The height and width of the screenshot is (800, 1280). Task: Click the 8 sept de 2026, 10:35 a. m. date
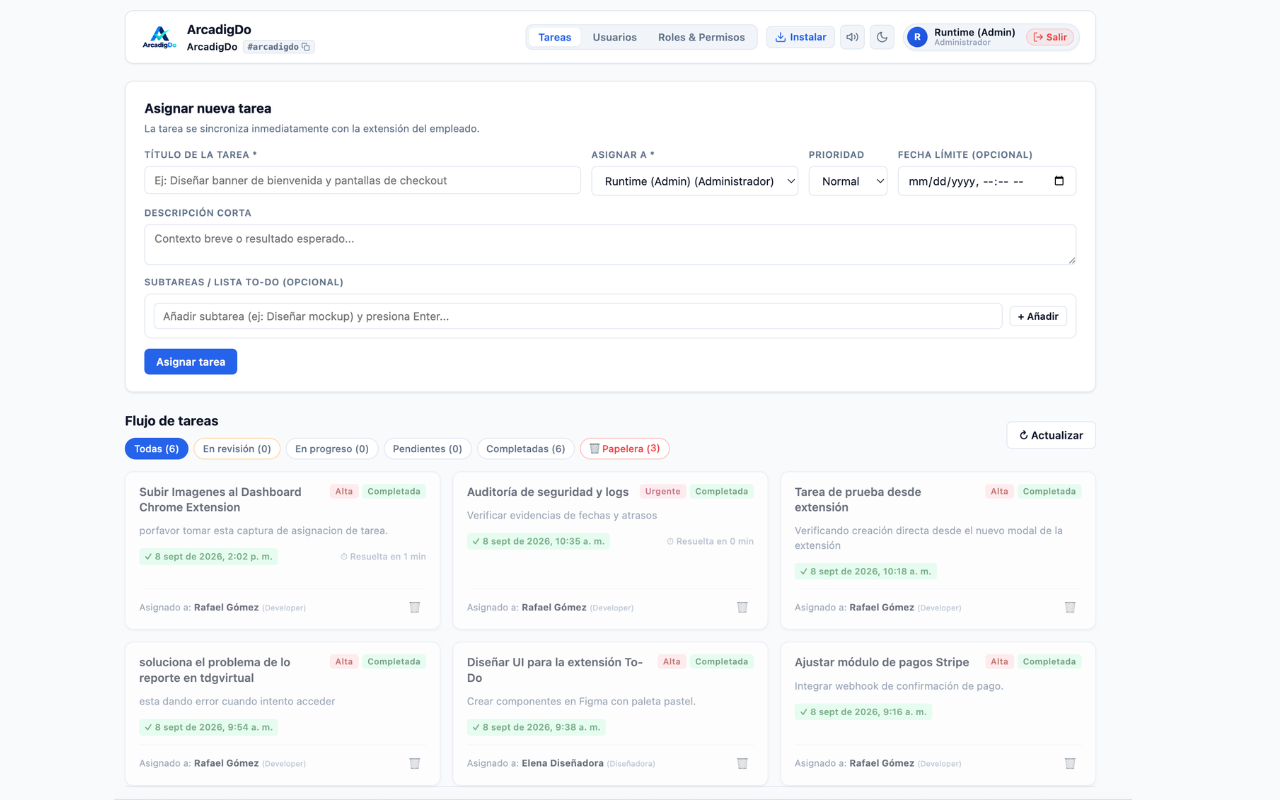pos(538,541)
